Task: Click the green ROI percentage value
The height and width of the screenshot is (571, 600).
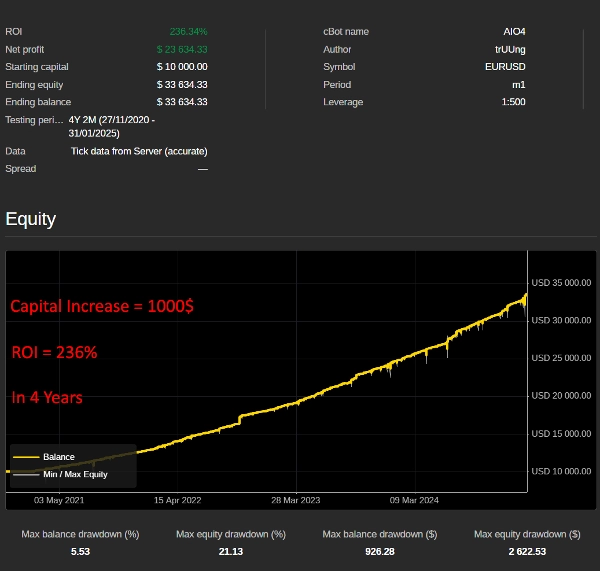Action: 188,32
